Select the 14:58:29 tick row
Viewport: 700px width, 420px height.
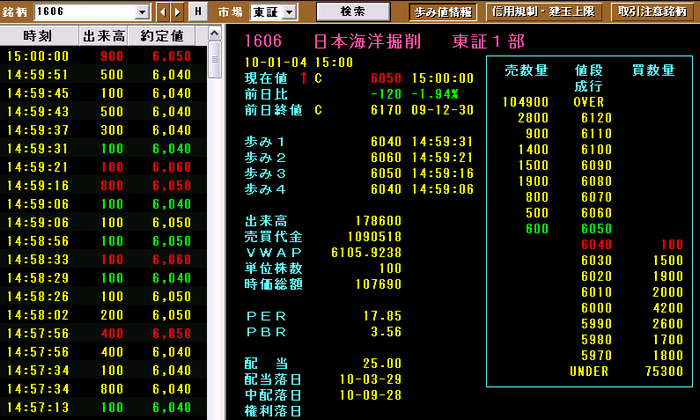tap(103, 278)
